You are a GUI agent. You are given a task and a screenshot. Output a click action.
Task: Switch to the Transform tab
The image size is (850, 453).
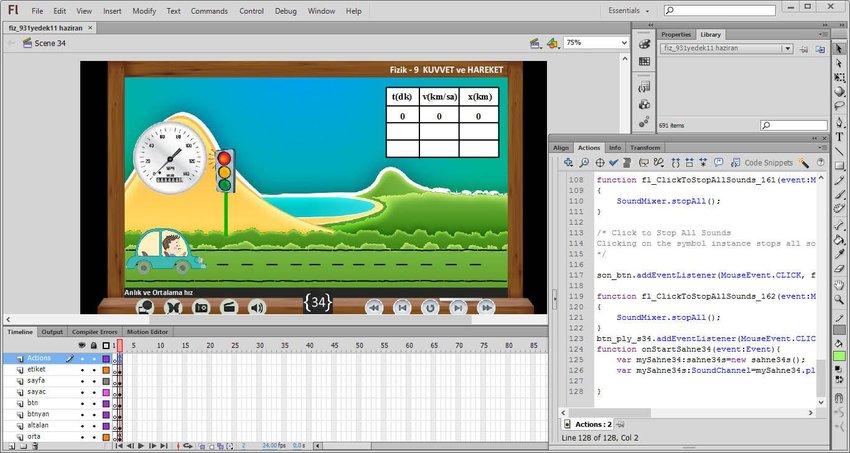[x=645, y=147]
